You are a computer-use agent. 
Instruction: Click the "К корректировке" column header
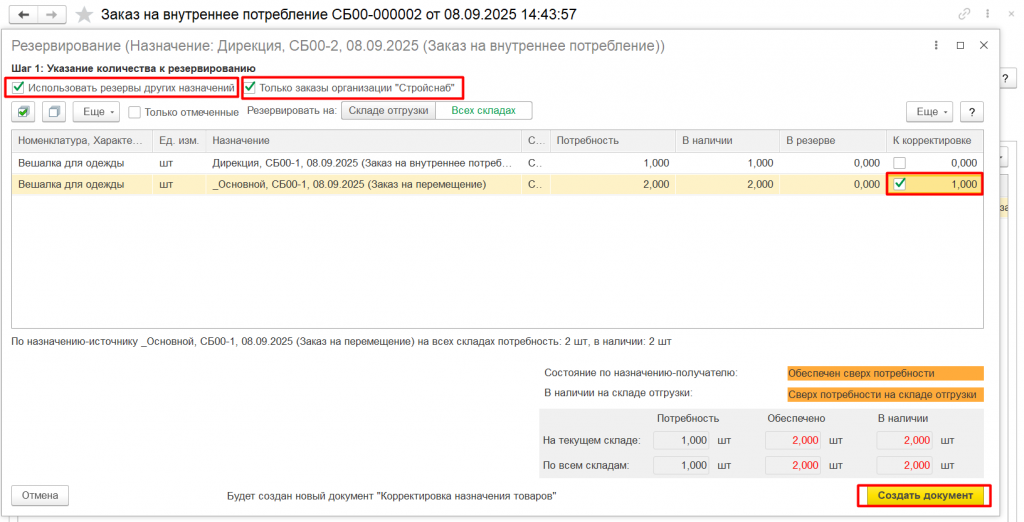pyautogui.click(x=935, y=140)
